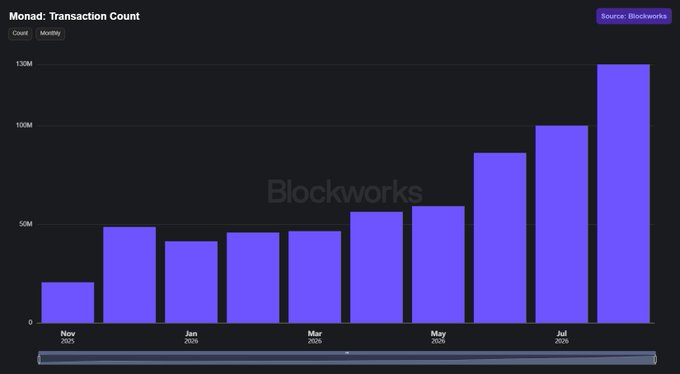Open the Source: Blockworks badge
Viewport: 680px width, 374px height.
tap(634, 16)
